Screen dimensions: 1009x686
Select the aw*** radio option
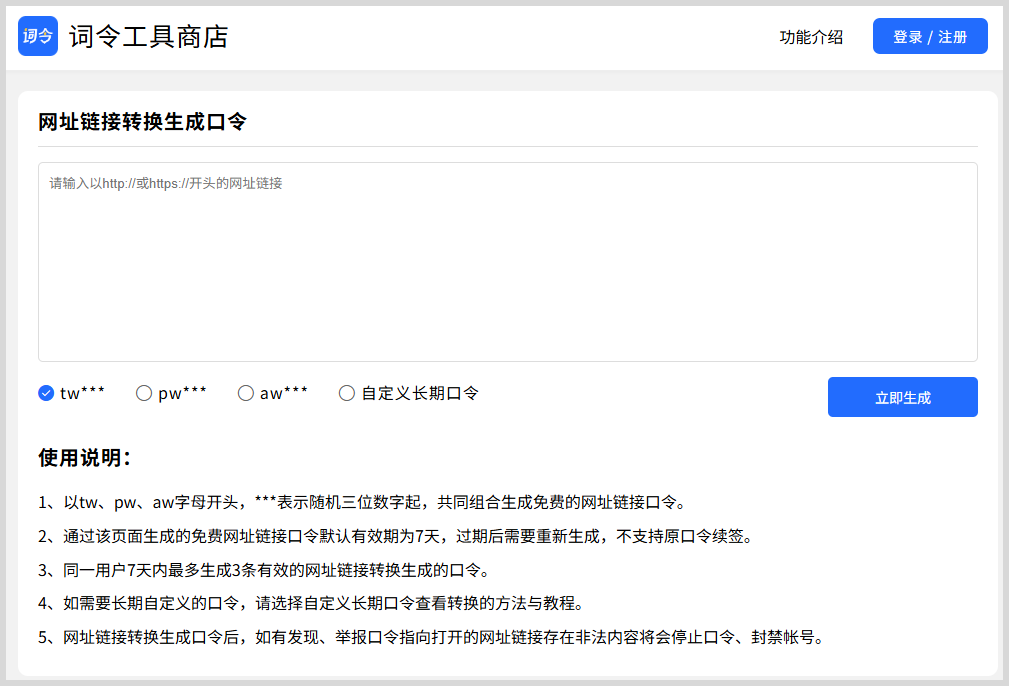pos(246,393)
